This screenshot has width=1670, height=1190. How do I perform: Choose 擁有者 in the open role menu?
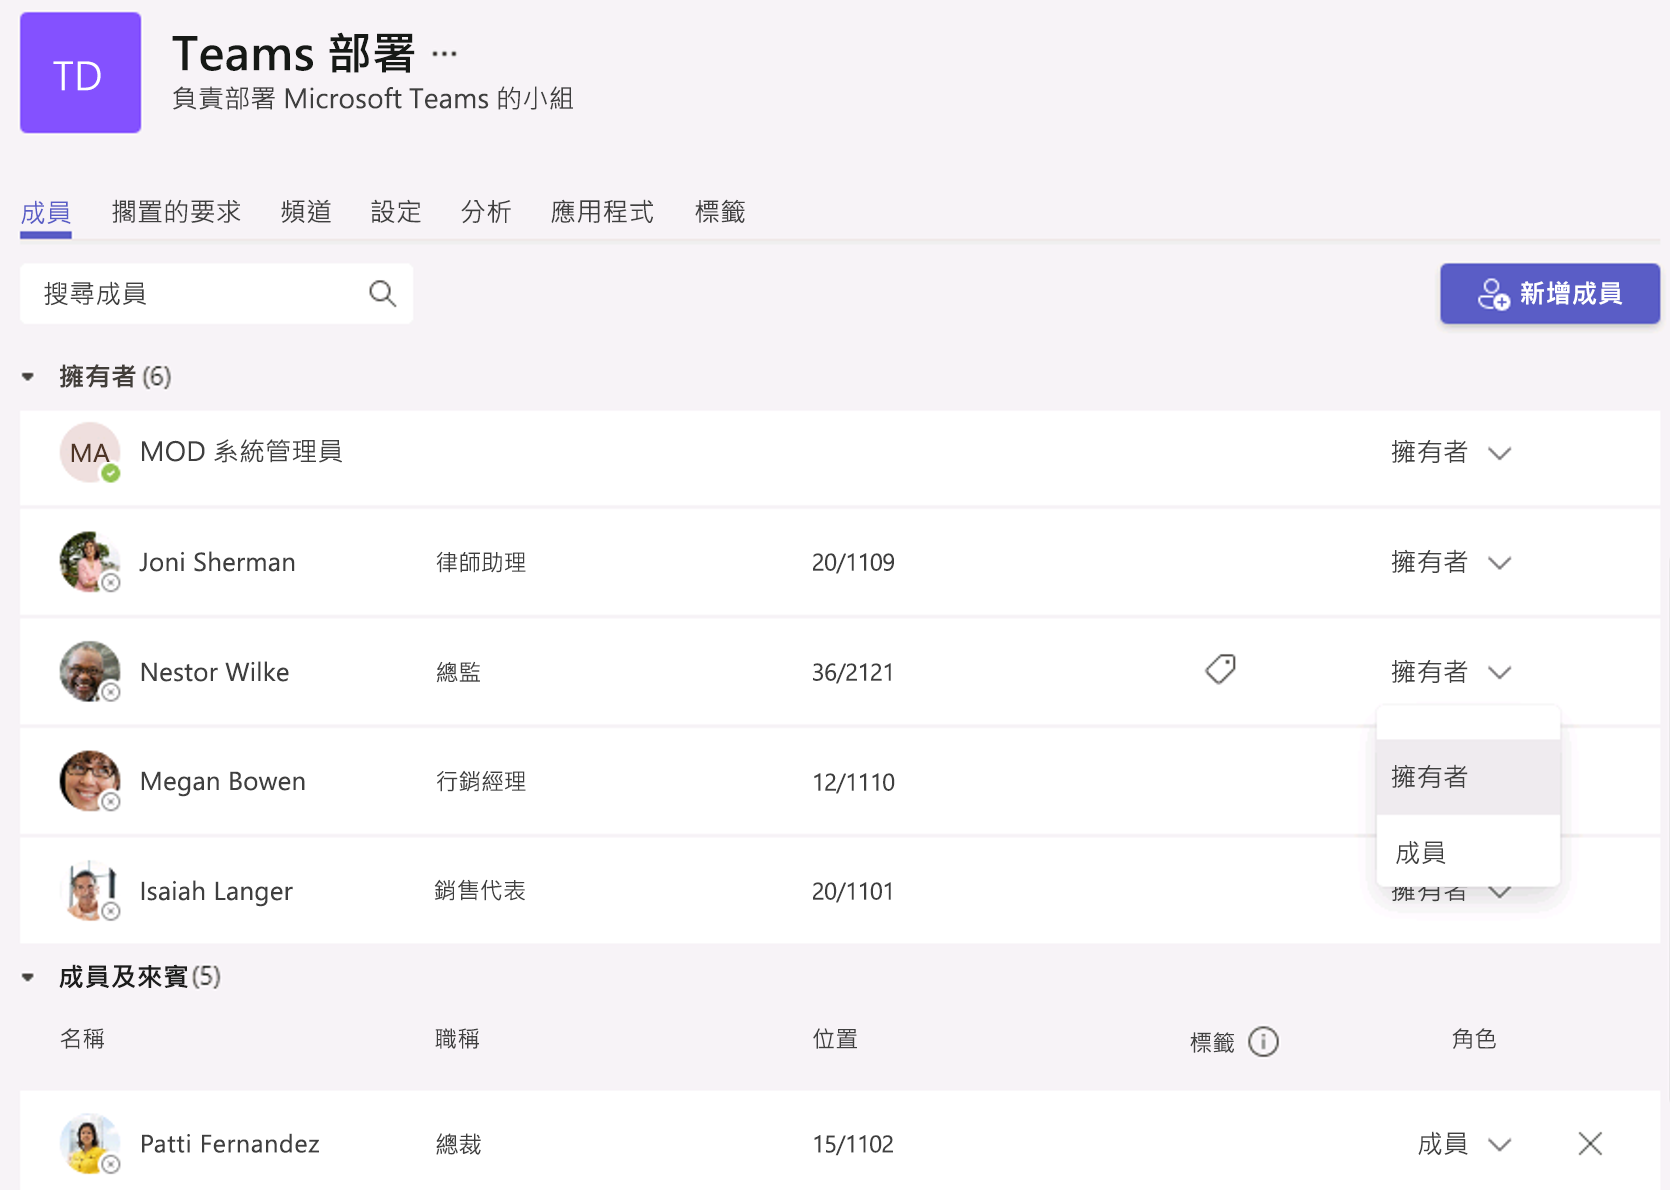[1468, 777]
